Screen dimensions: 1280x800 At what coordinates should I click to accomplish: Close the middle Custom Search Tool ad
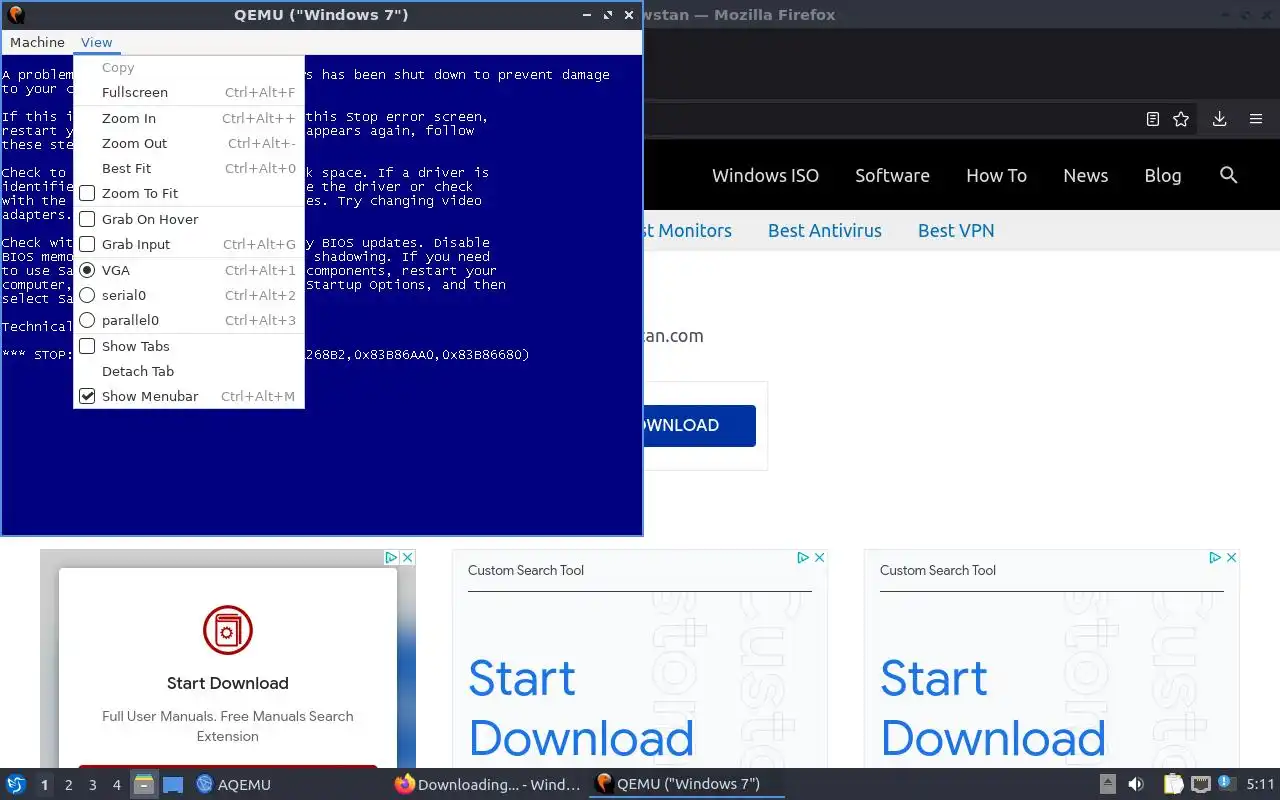click(819, 558)
